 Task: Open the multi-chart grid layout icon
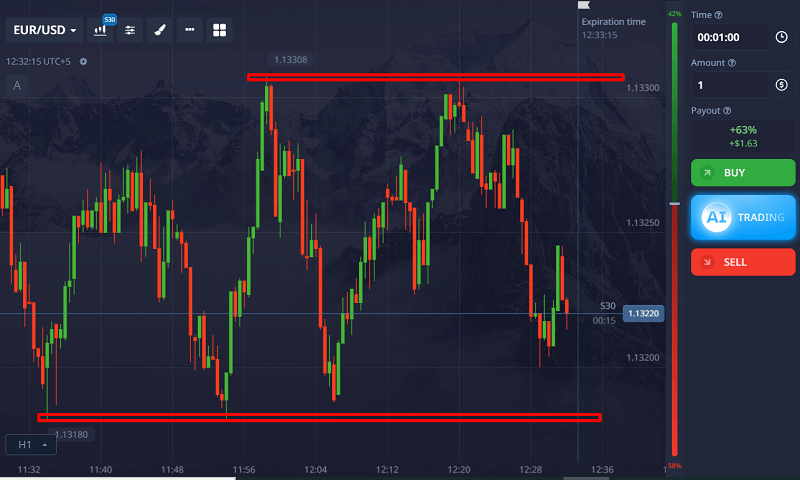219,30
